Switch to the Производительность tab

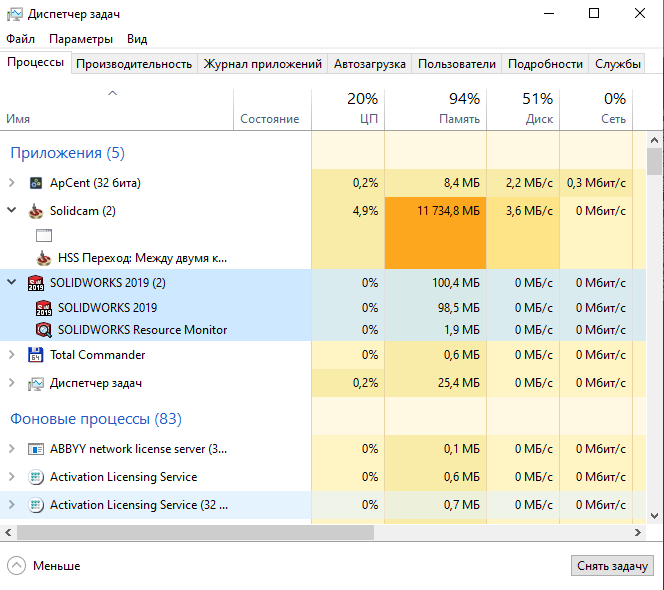point(133,63)
